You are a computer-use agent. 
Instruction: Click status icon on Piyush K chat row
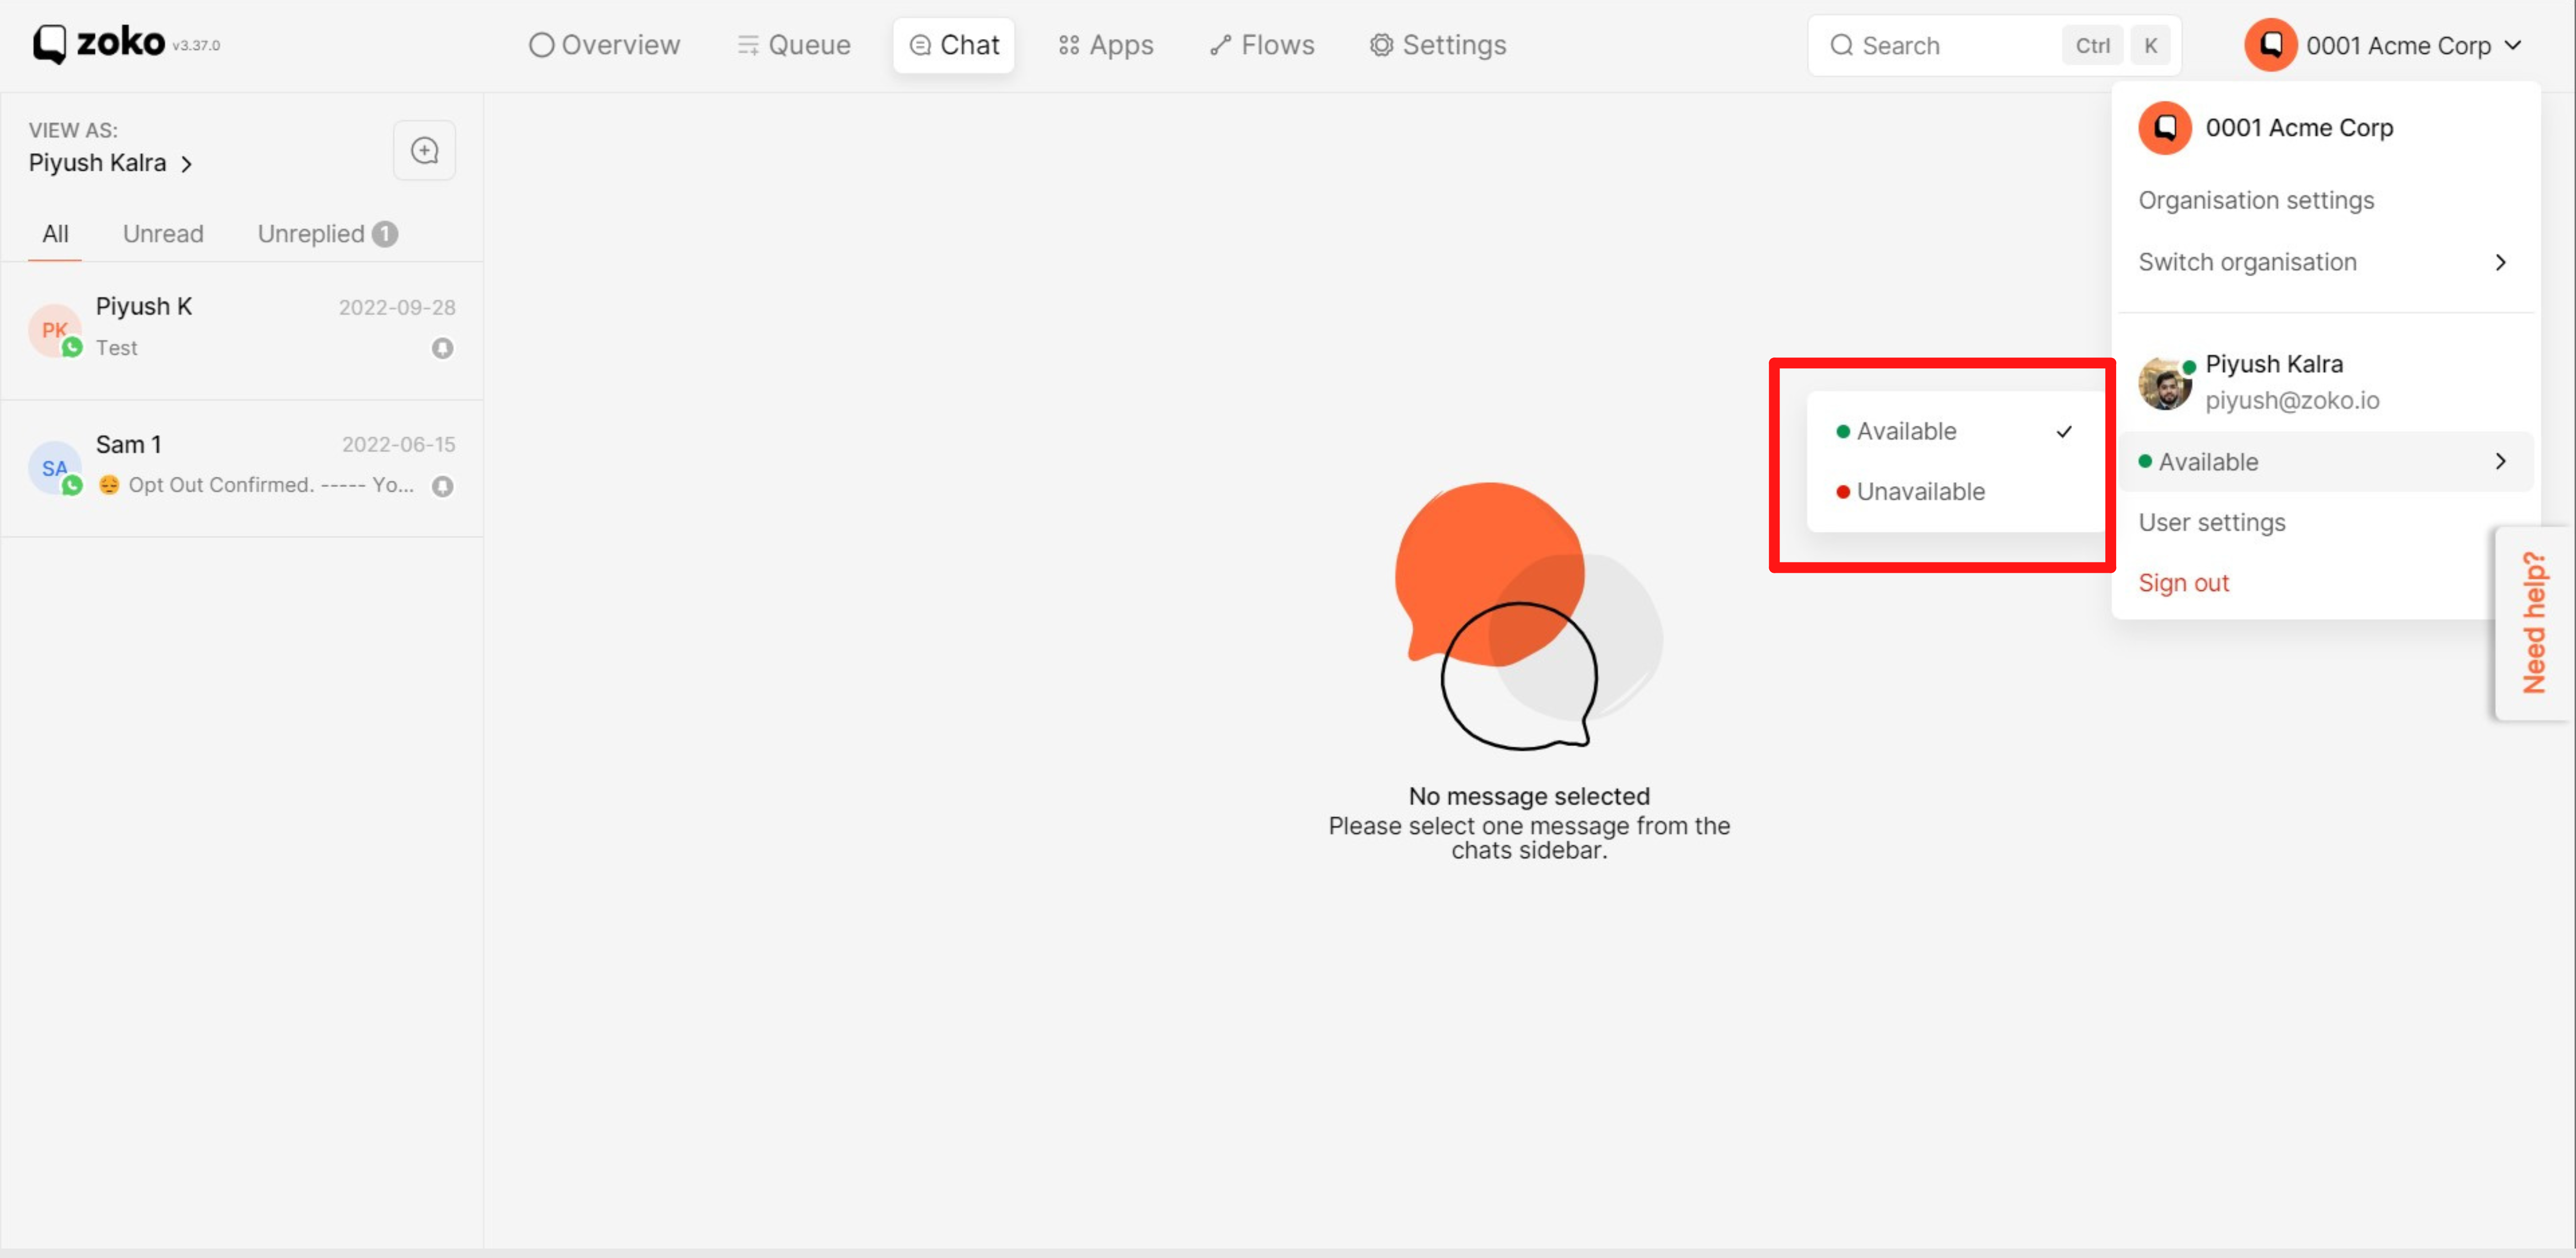(442, 348)
